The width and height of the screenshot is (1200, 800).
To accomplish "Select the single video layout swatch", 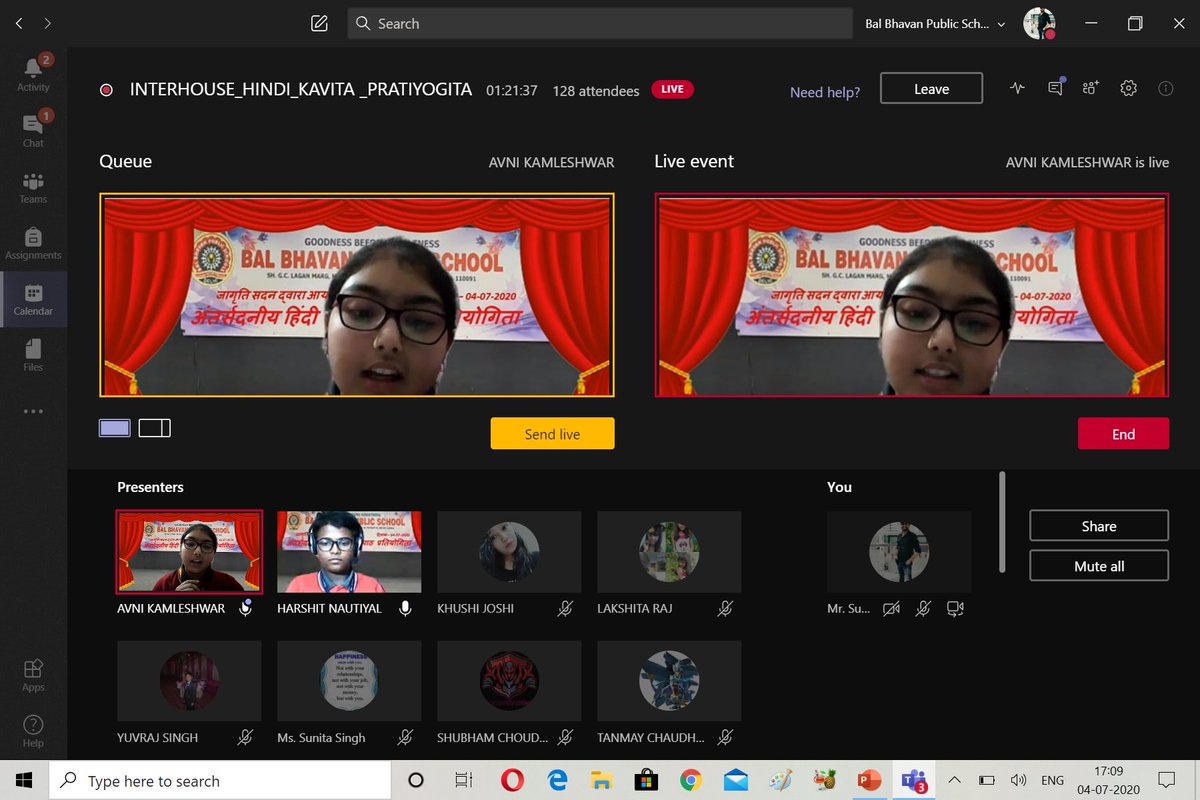I will pos(114,427).
